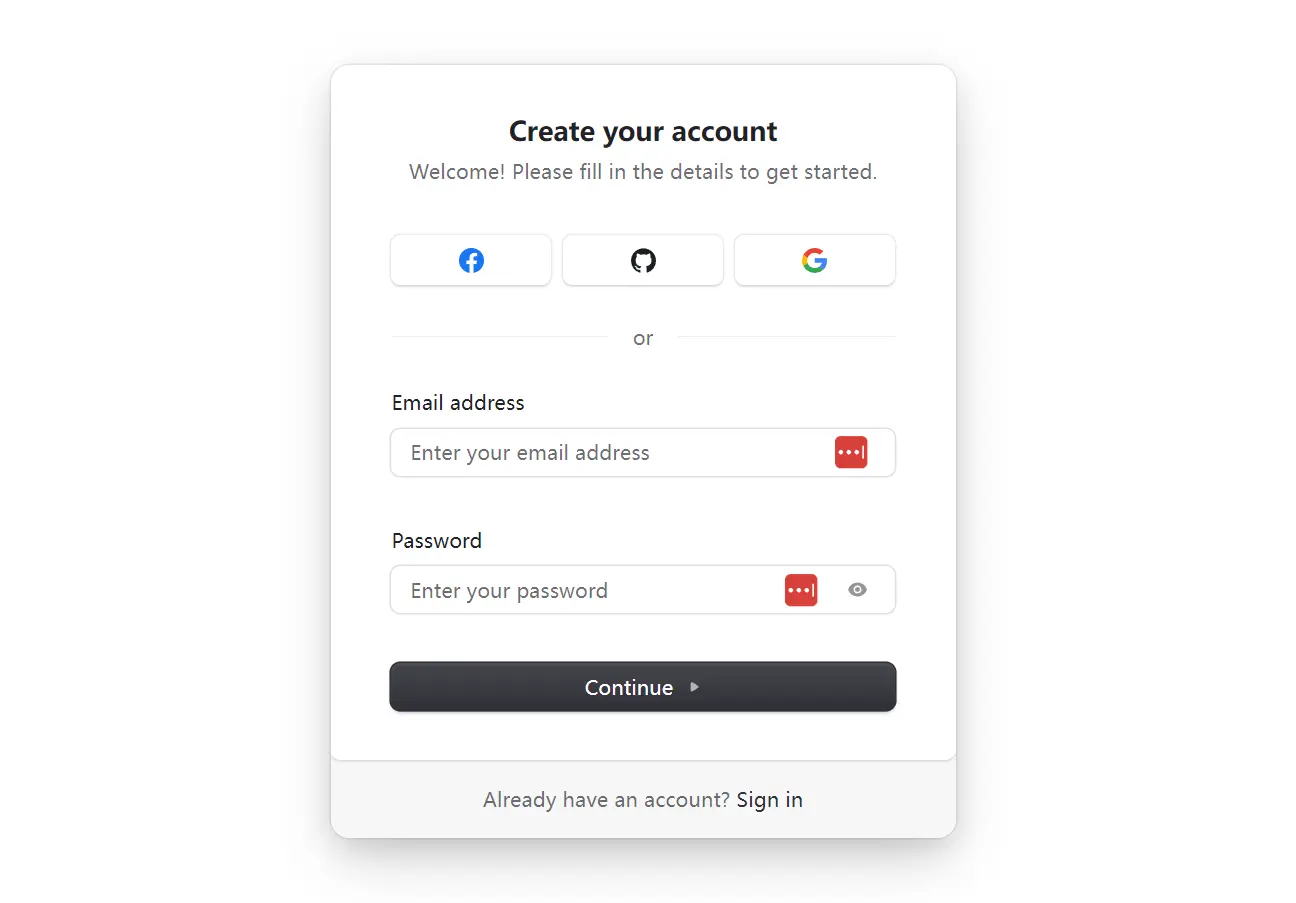The height and width of the screenshot is (903, 1296).
Task: Click the password manager icon in the password field
Action: pos(800,589)
